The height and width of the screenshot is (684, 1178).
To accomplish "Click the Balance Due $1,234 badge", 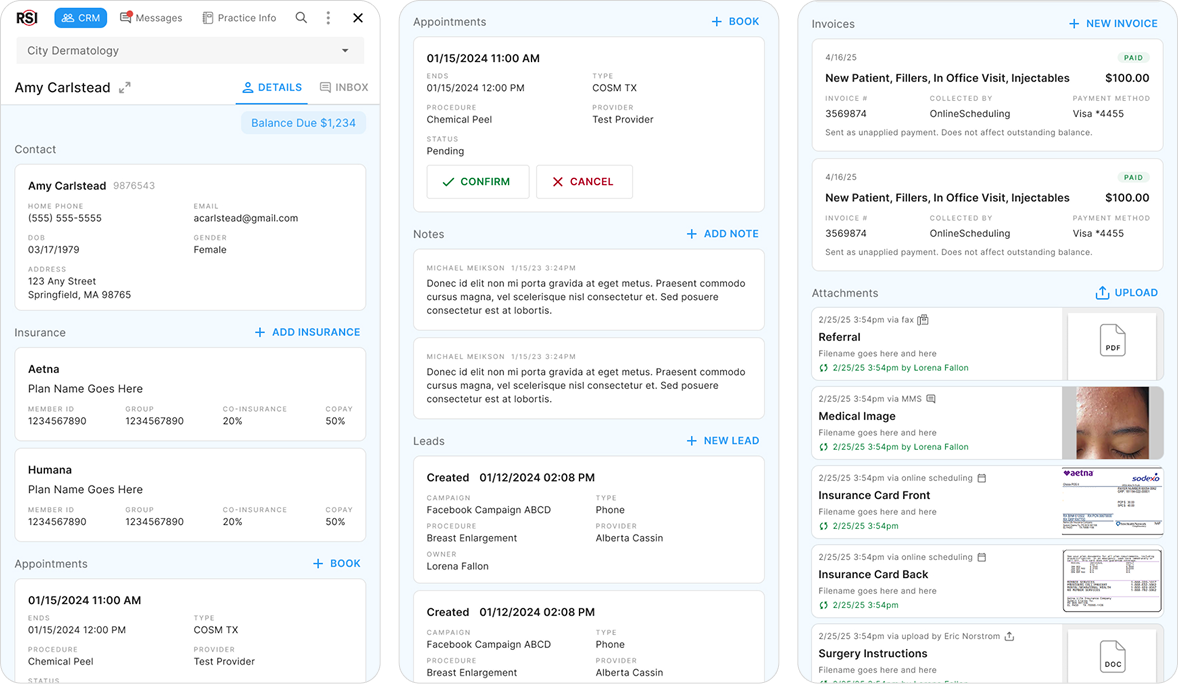I will tap(303, 123).
